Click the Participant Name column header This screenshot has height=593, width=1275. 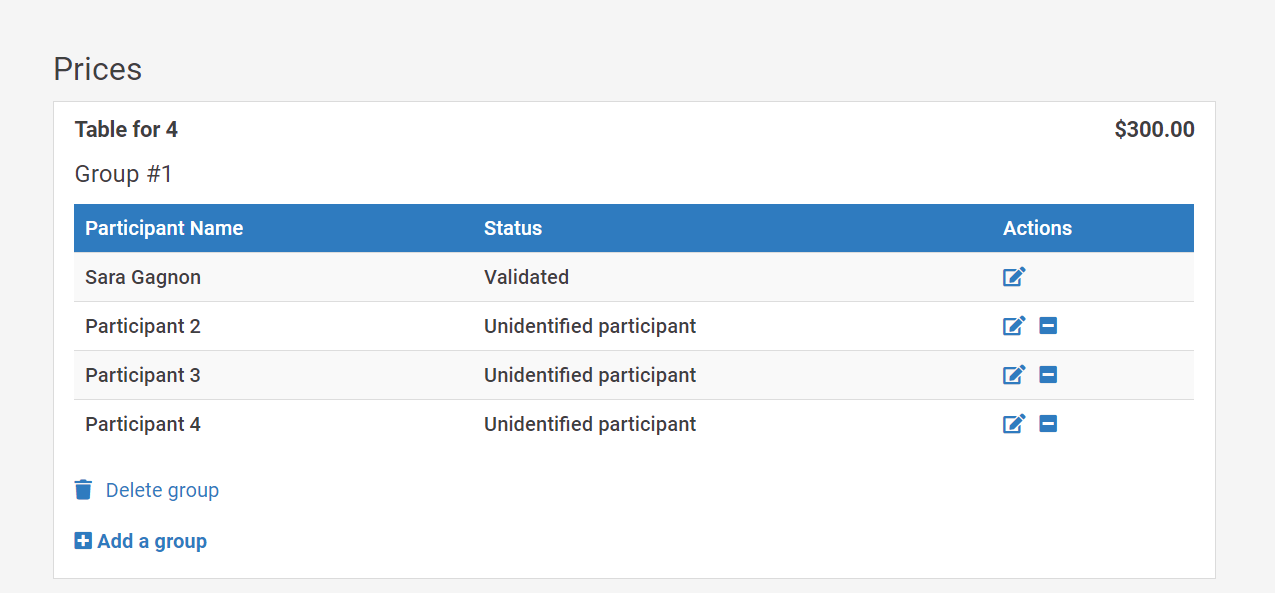tap(164, 228)
